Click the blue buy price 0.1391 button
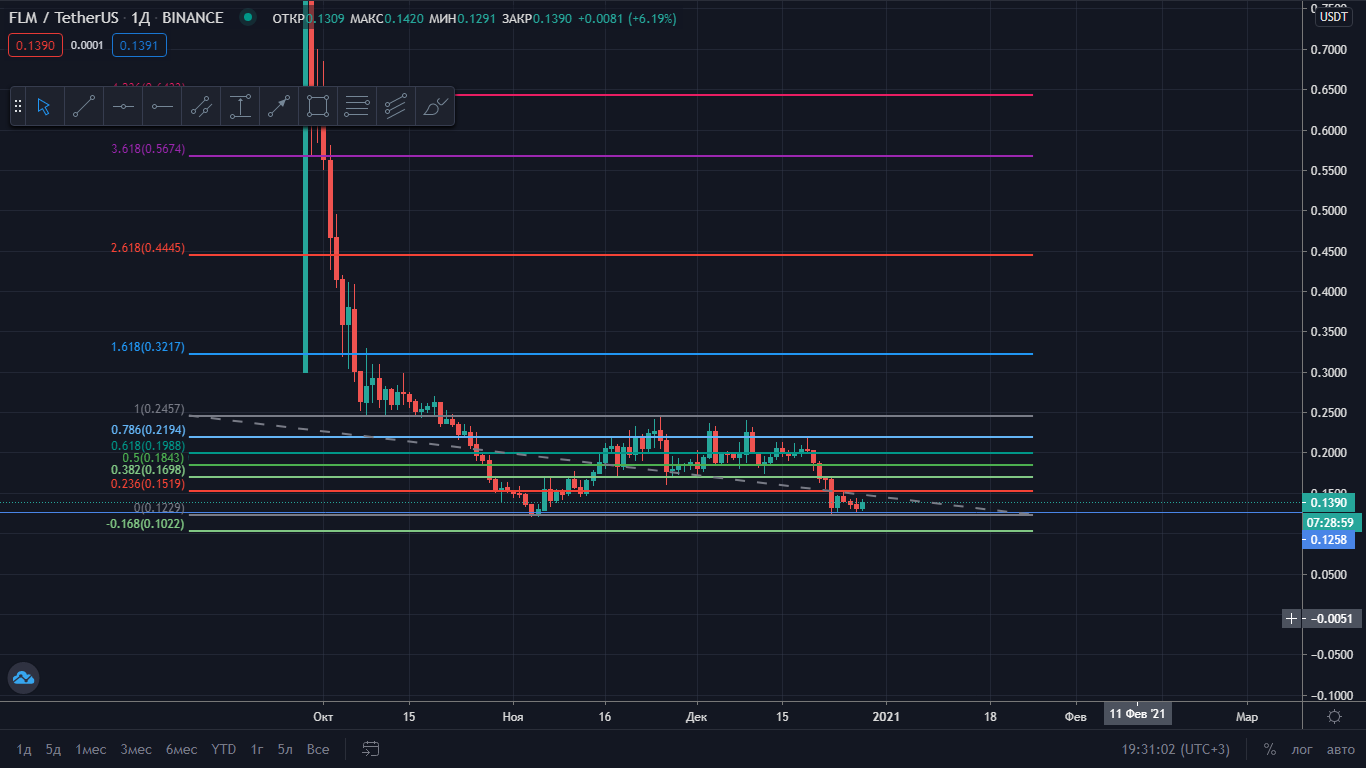Viewport: 1366px width, 768px height. [139, 45]
